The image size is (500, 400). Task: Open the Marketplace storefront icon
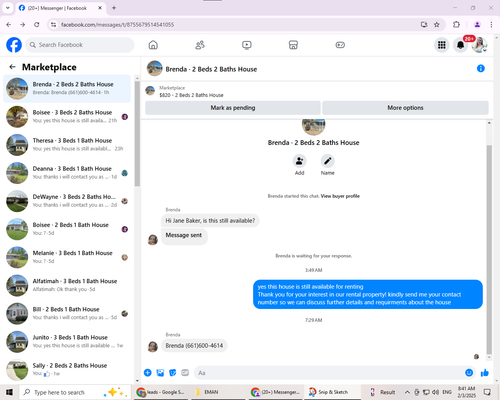point(293,45)
